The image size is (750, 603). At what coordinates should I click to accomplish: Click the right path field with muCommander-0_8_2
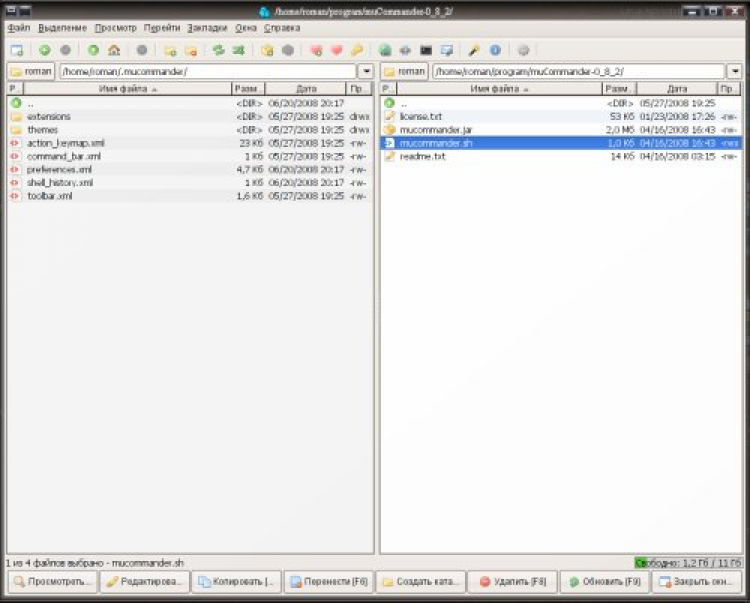[x=579, y=72]
